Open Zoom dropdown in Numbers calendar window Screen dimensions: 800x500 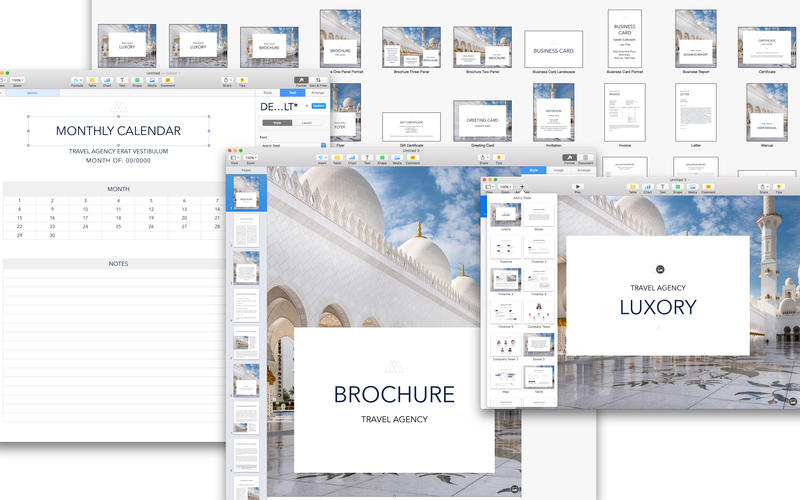[x=17, y=81]
